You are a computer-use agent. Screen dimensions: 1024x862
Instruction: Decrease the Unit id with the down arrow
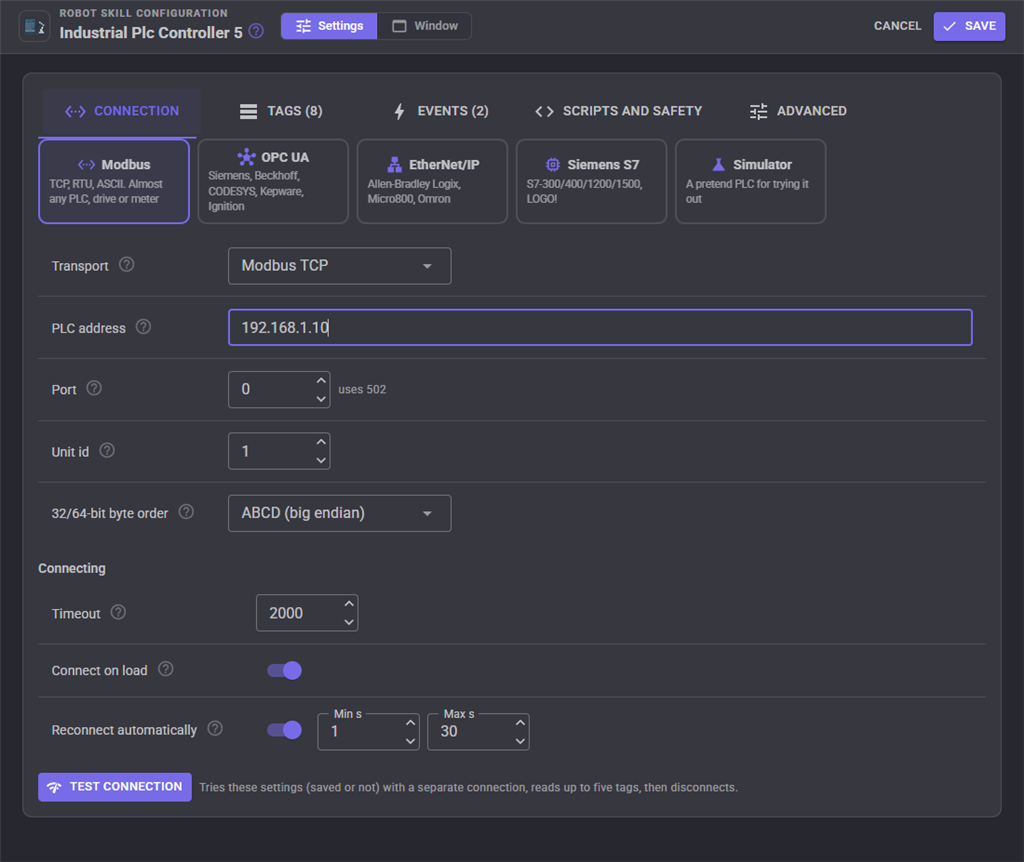(321, 460)
